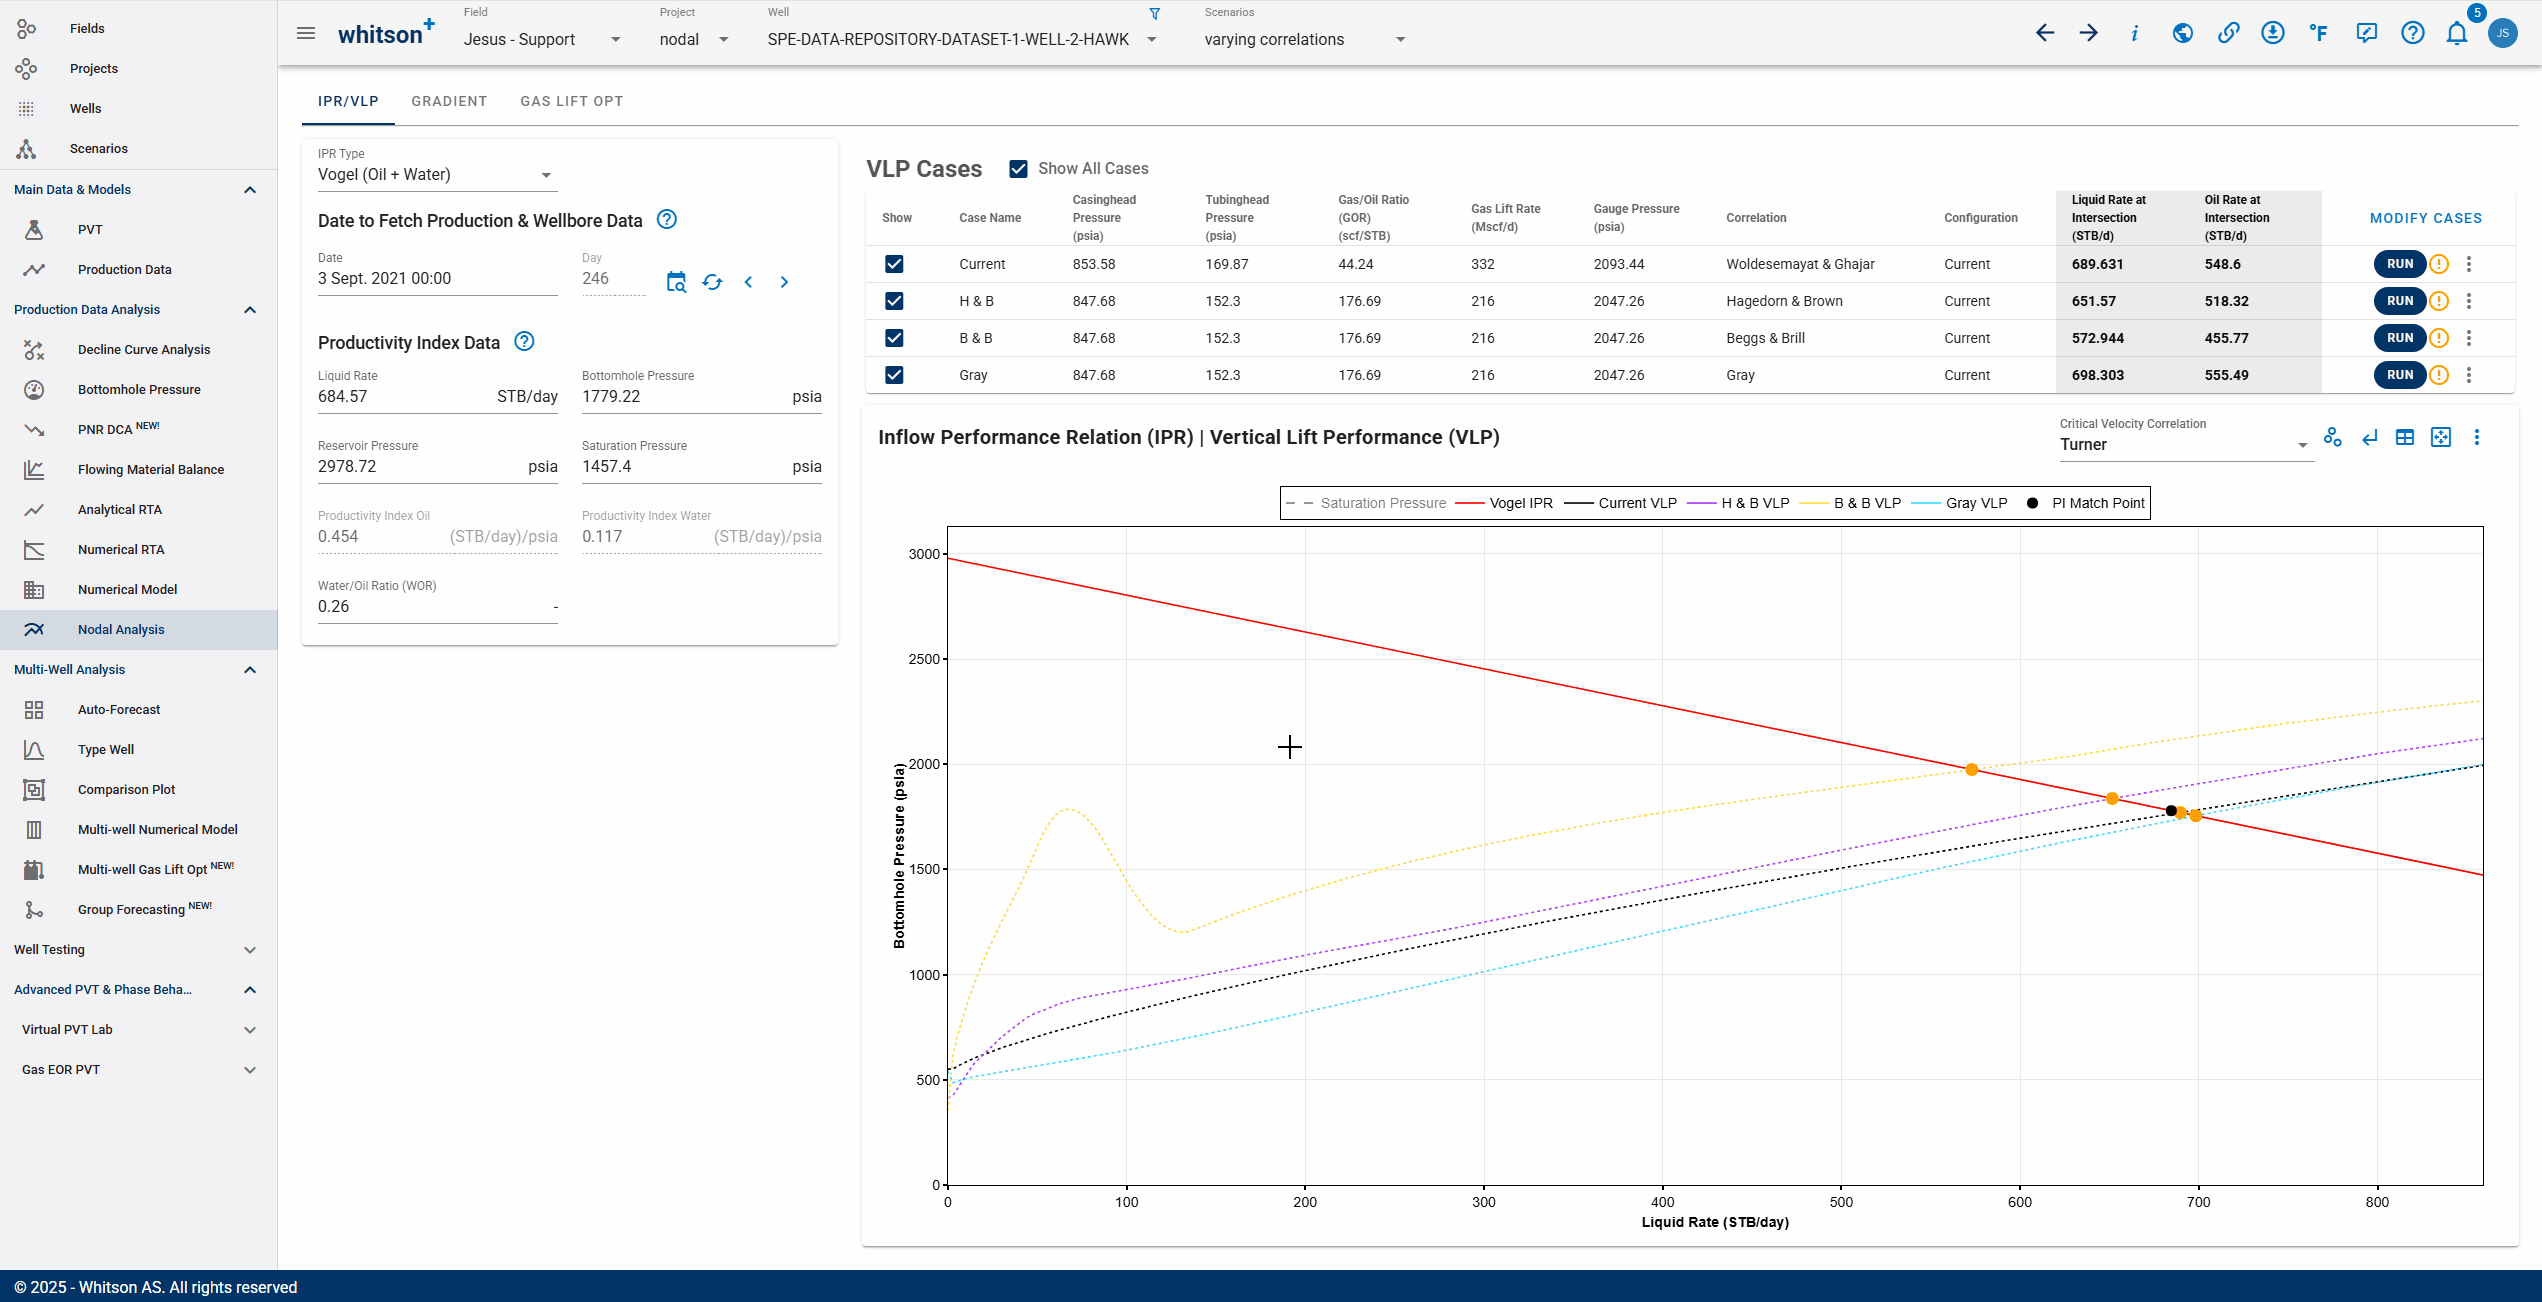Open help for Date to Fetch Production
This screenshot has width=2542, height=1302.
pos(667,220)
